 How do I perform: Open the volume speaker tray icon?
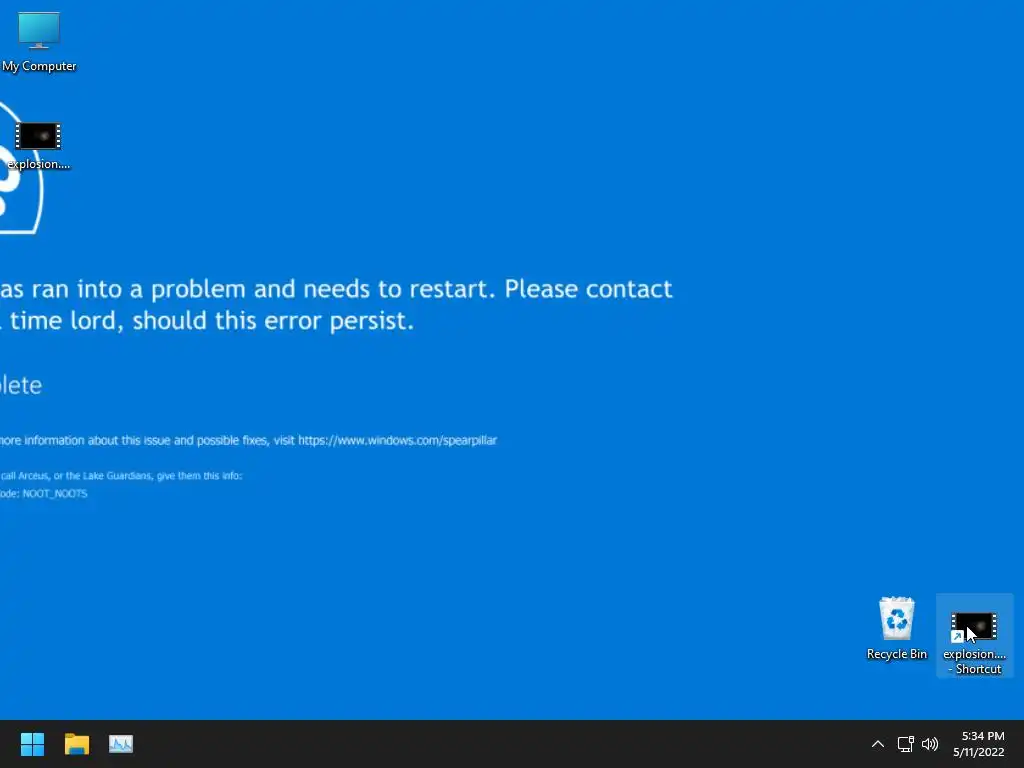930,744
